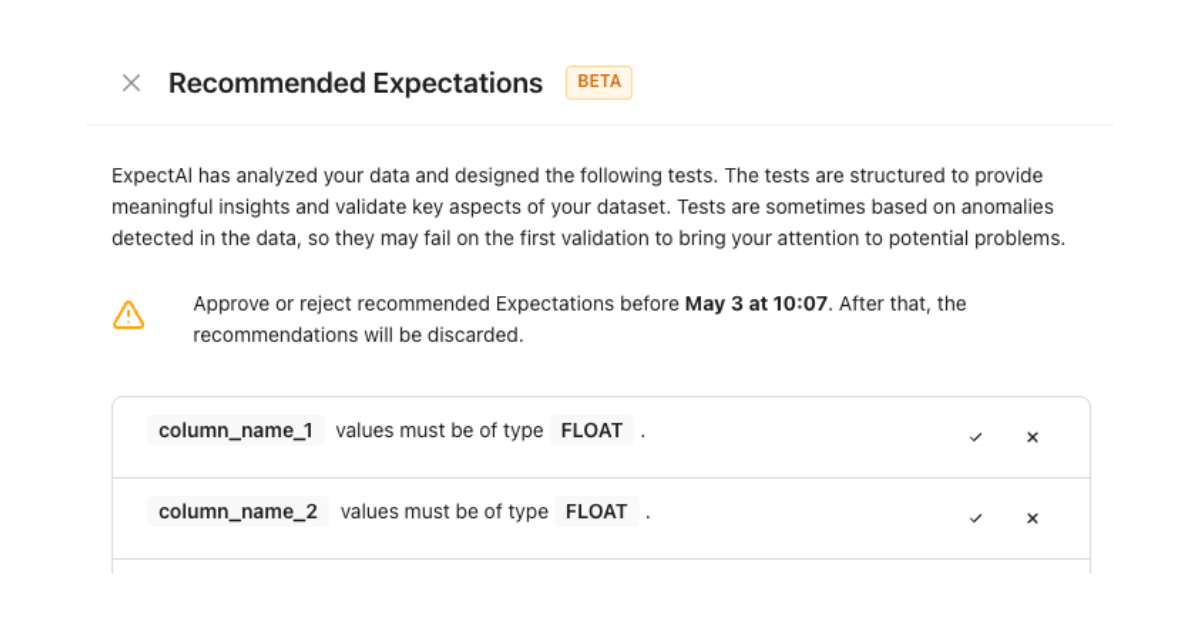Click the column_name_2 chip
1200x627 pixels.
237,511
